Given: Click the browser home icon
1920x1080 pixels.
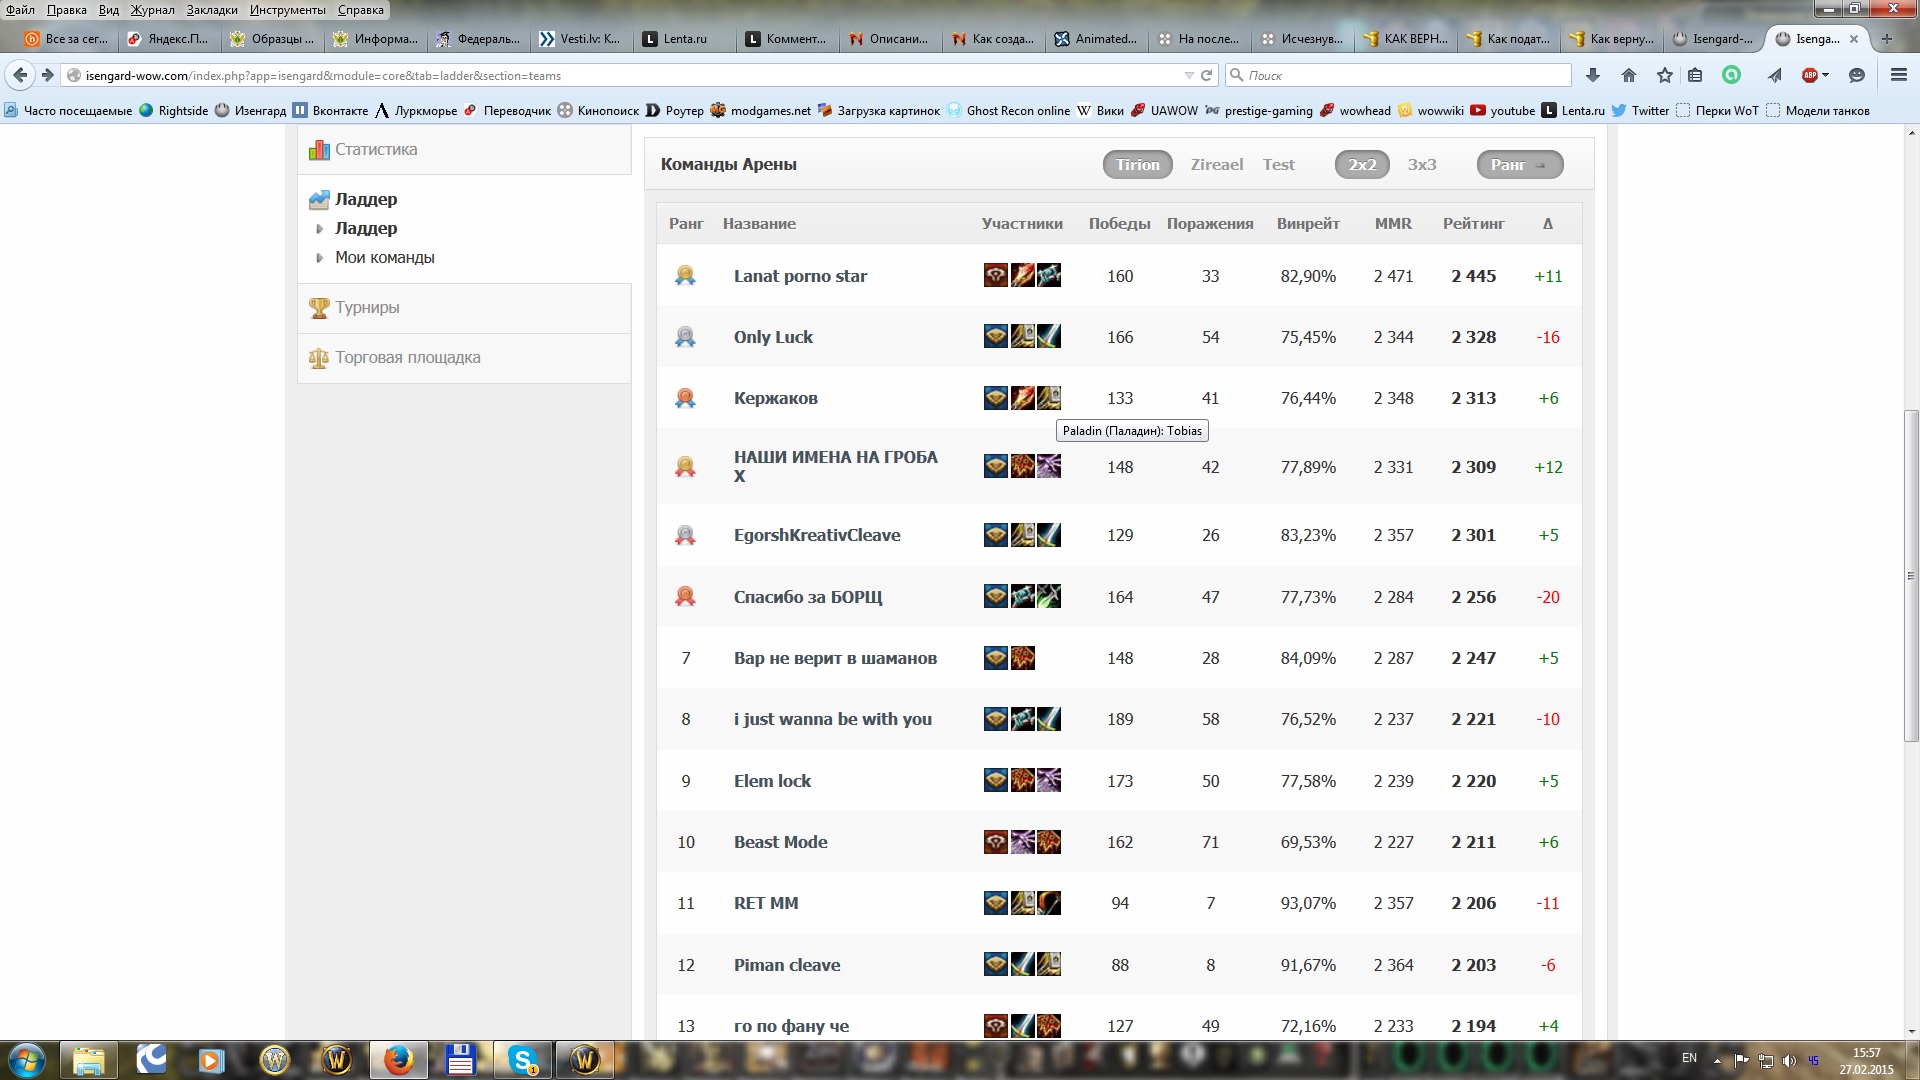Looking at the screenshot, I should [1629, 75].
